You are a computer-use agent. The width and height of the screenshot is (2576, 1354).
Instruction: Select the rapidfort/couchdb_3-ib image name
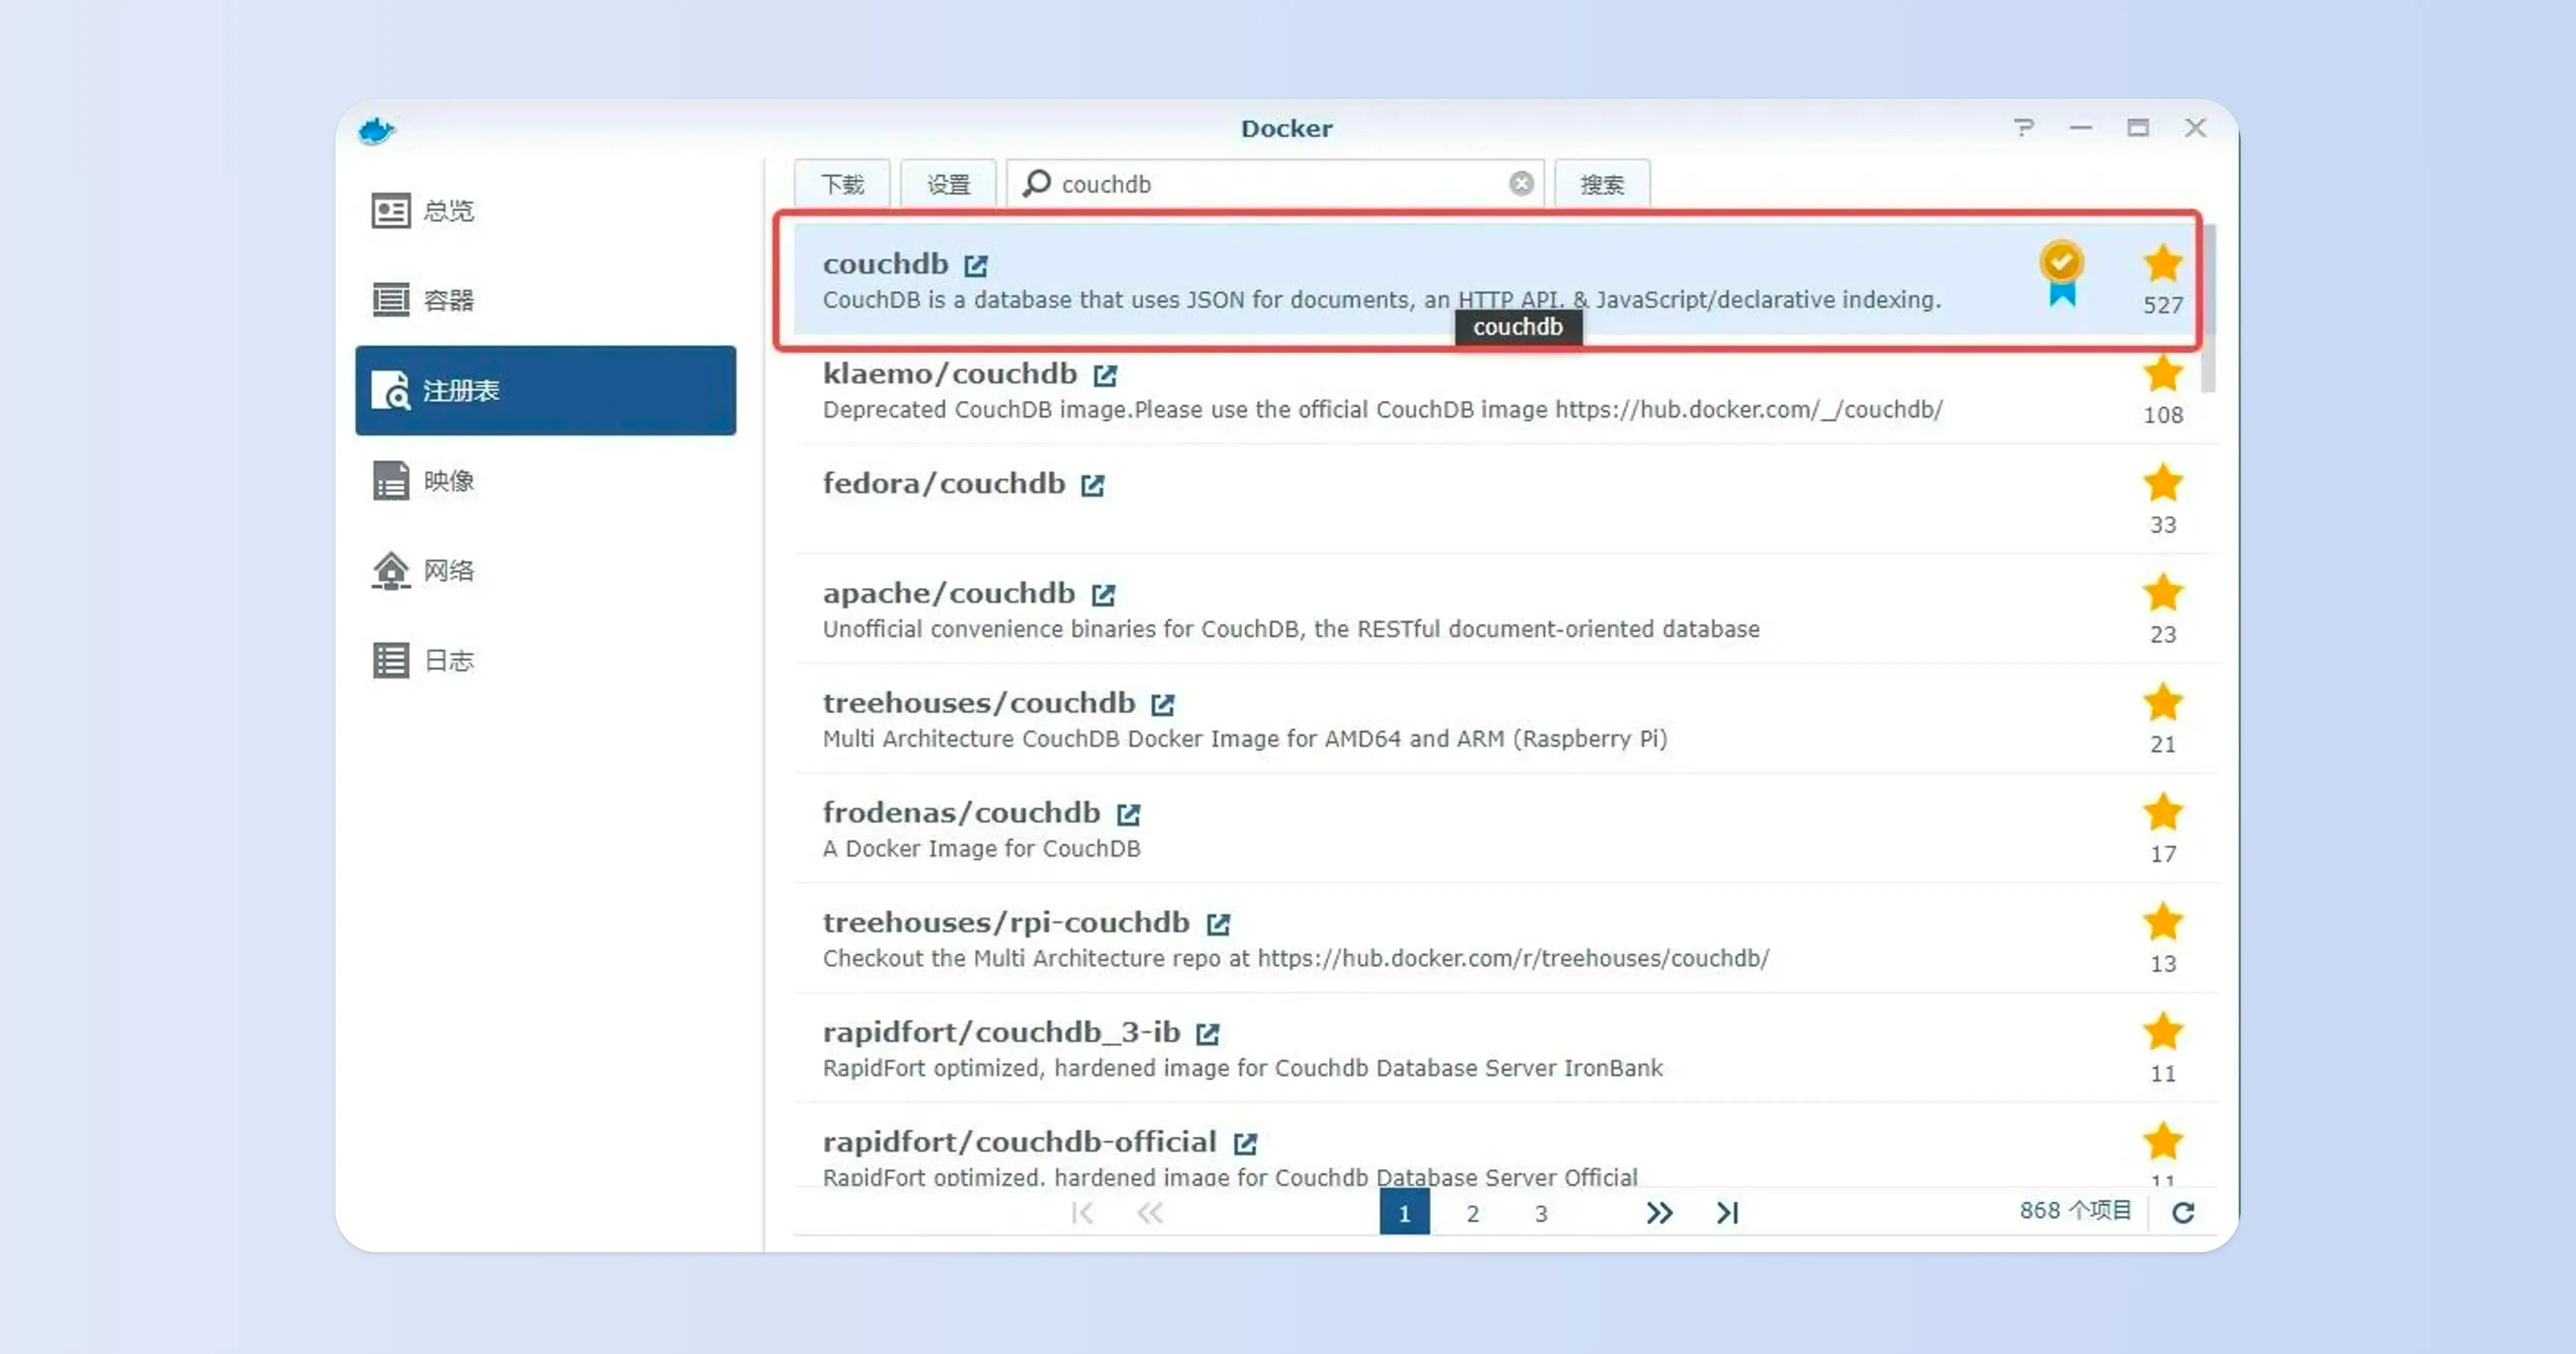click(x=1001, y=1032)
